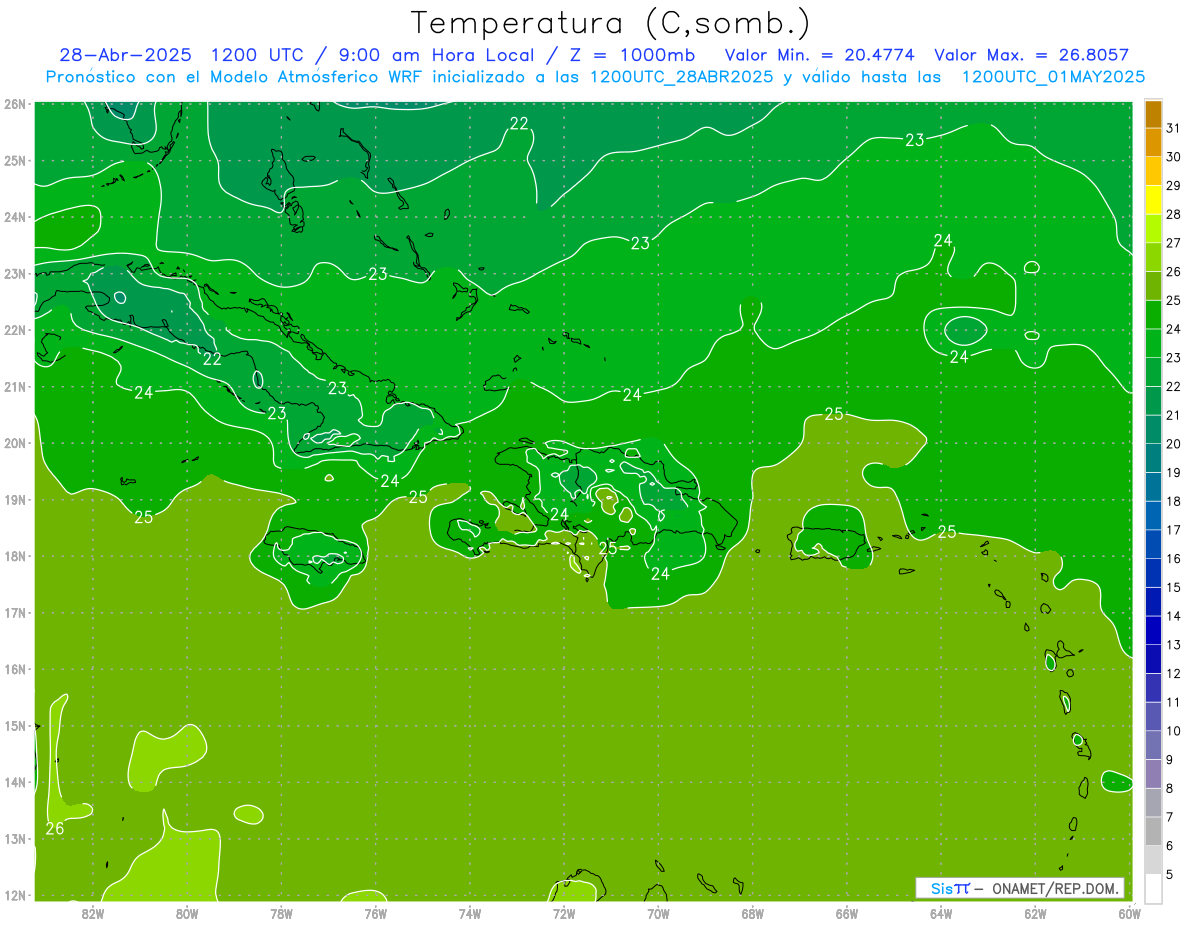This screenshot has height=927, width=1200.
Task: Click latitude axis label "18N"
Action: coord(14,556)
